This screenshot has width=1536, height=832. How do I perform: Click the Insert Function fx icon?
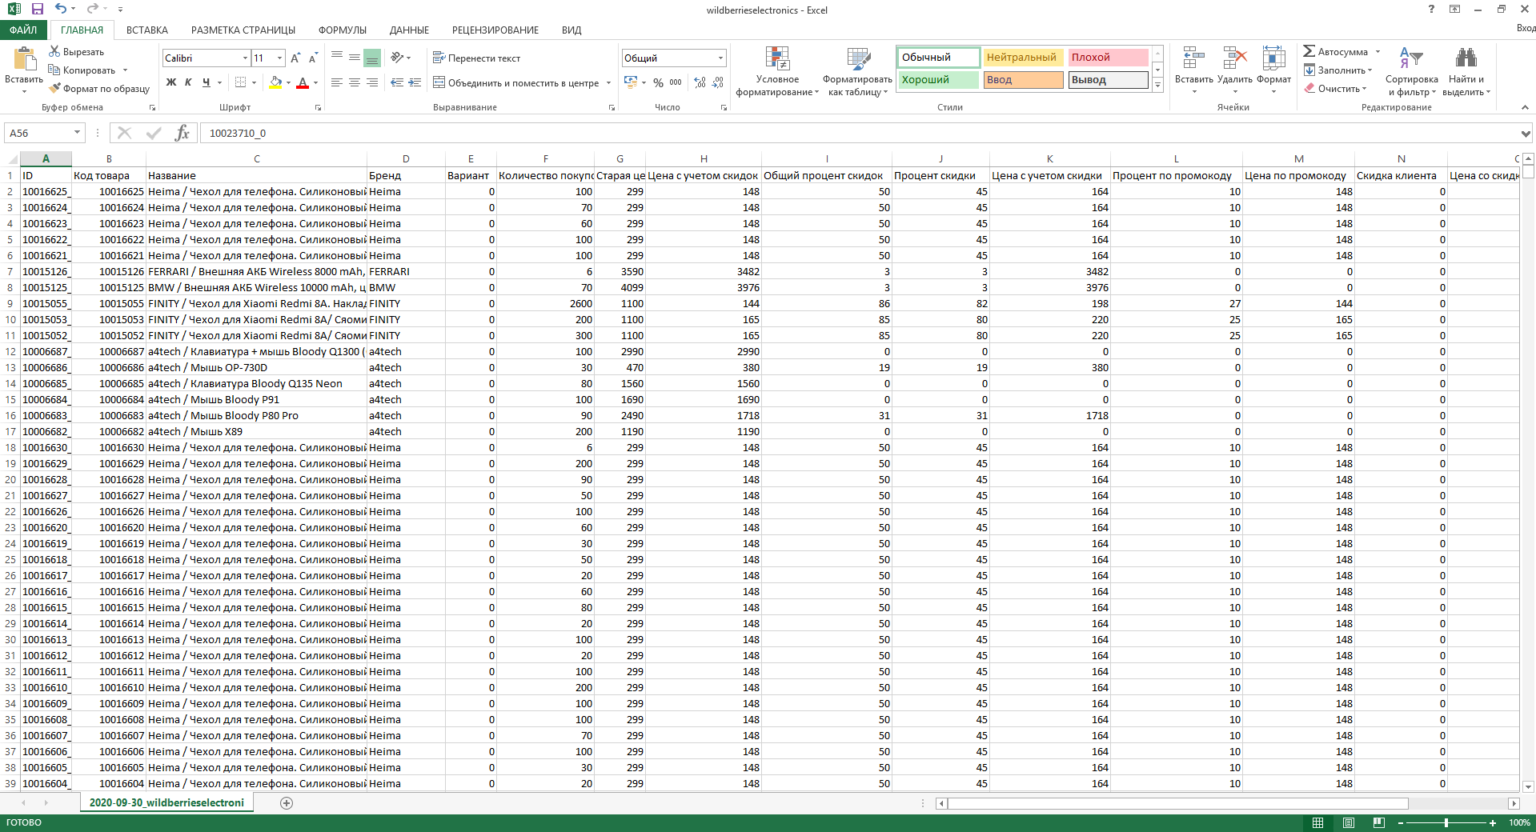point(182,133)
